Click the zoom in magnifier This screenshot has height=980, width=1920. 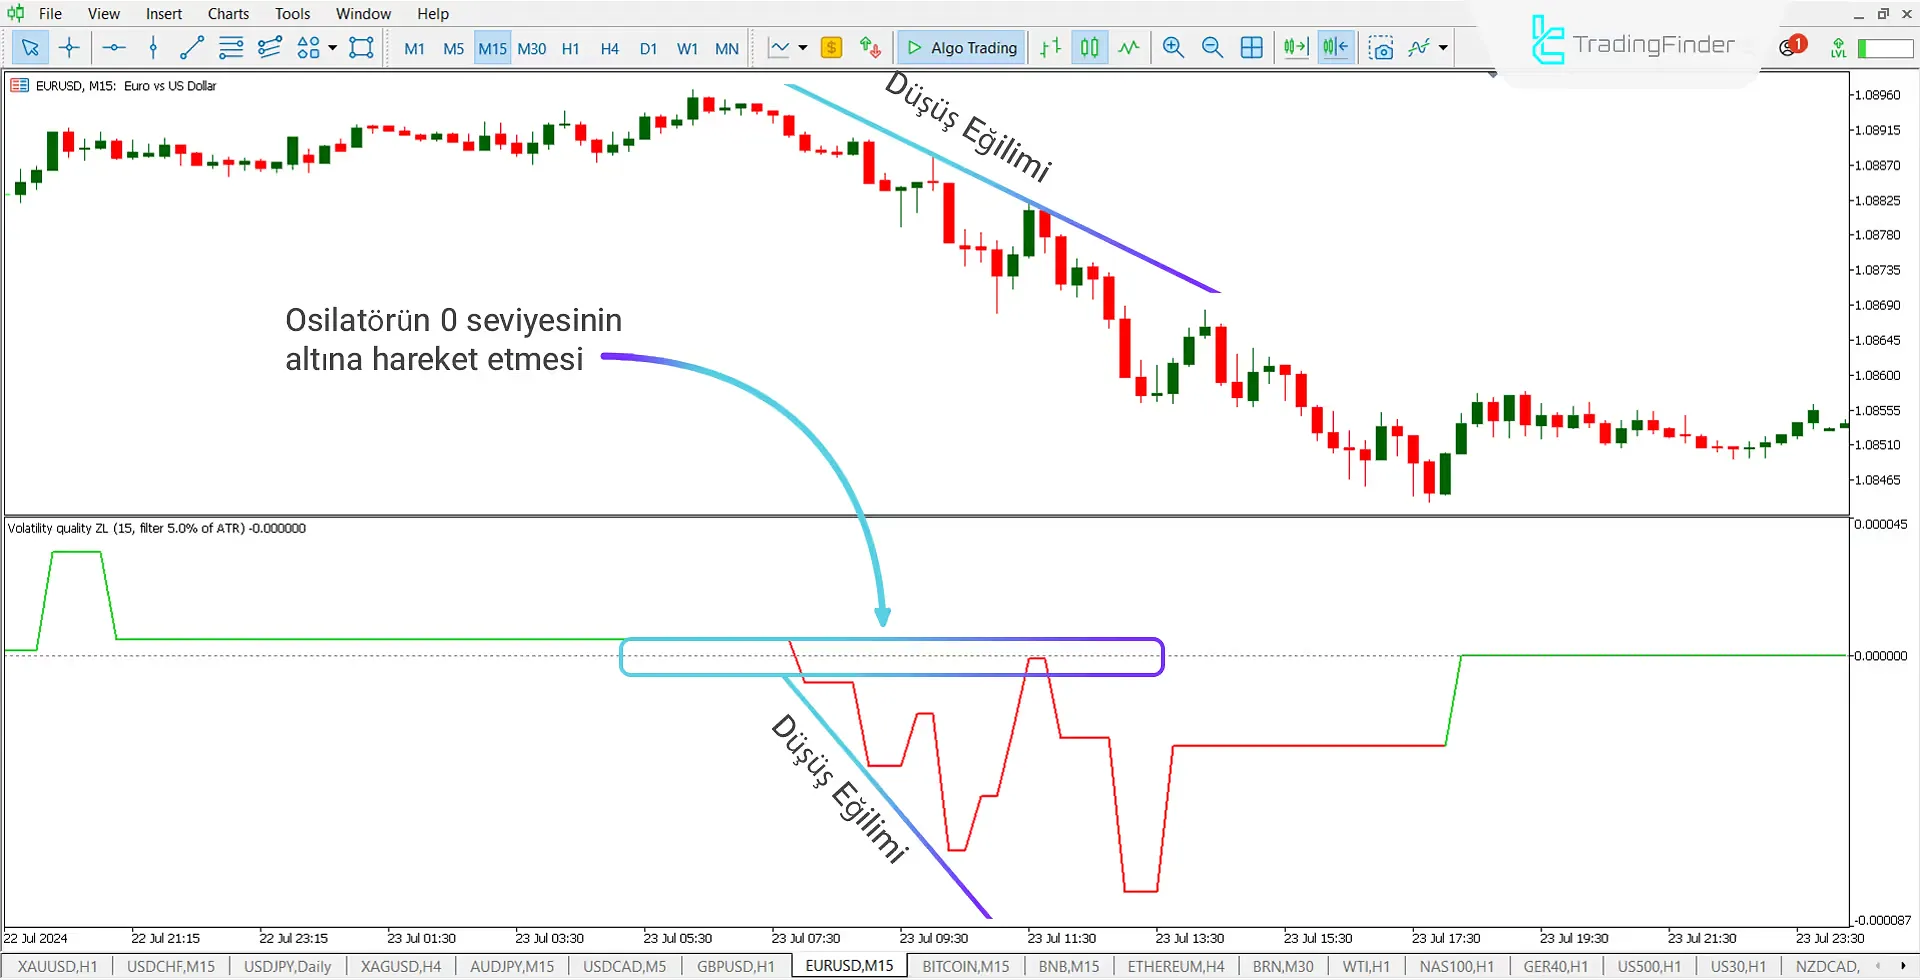[x=1173, y=47]
